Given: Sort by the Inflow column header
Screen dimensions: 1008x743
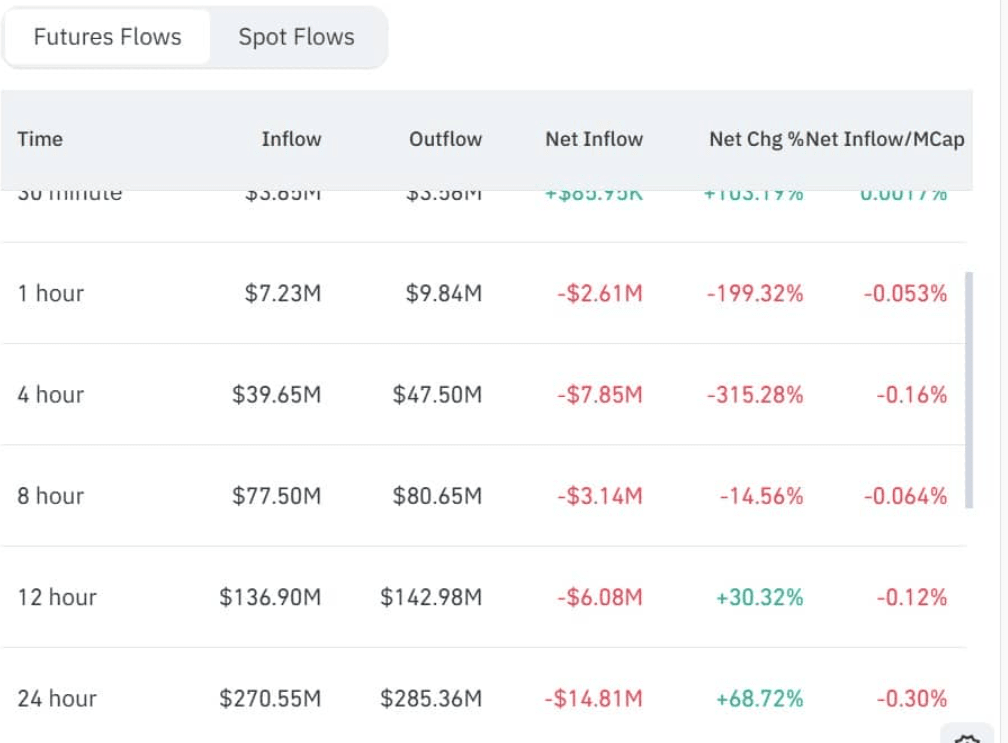Looking at the screenshot, I should tap(291, 139).
